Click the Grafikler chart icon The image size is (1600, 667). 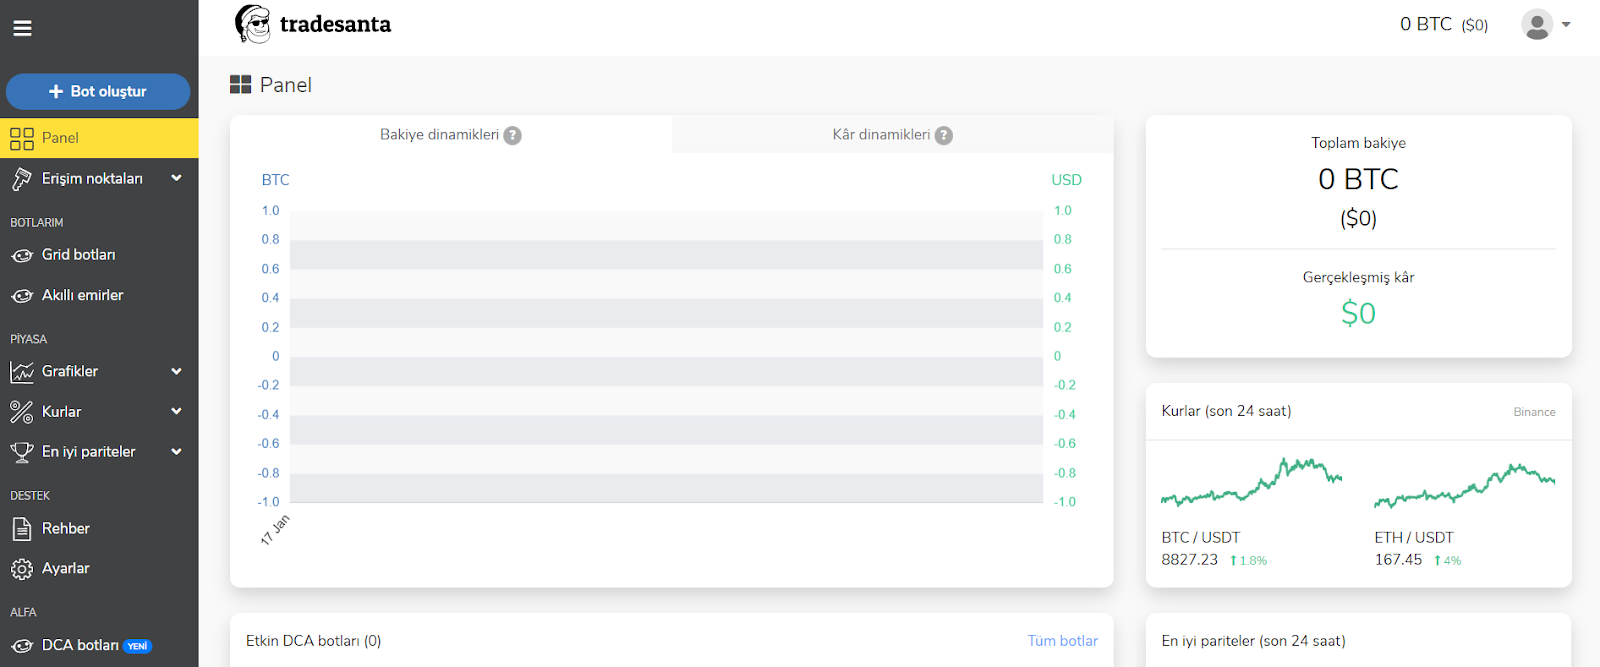point(22,372)
